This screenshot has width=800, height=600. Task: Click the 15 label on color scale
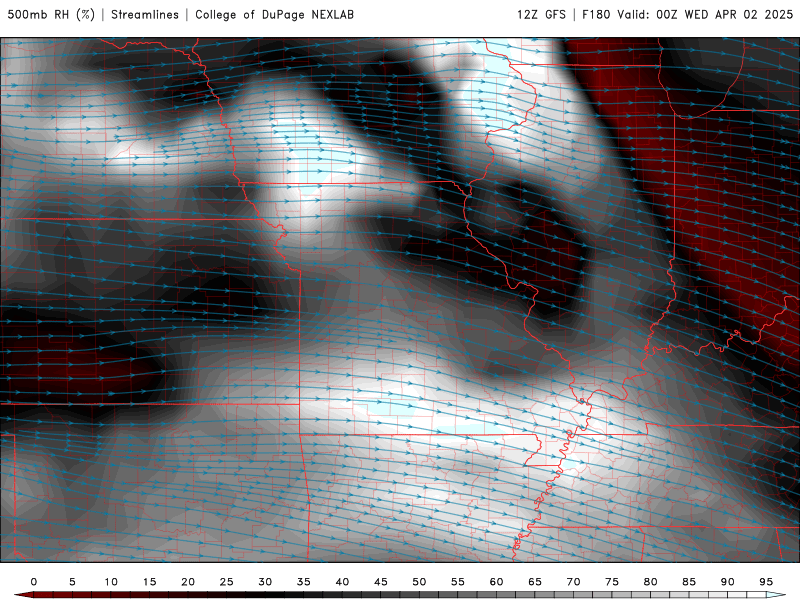149,582
